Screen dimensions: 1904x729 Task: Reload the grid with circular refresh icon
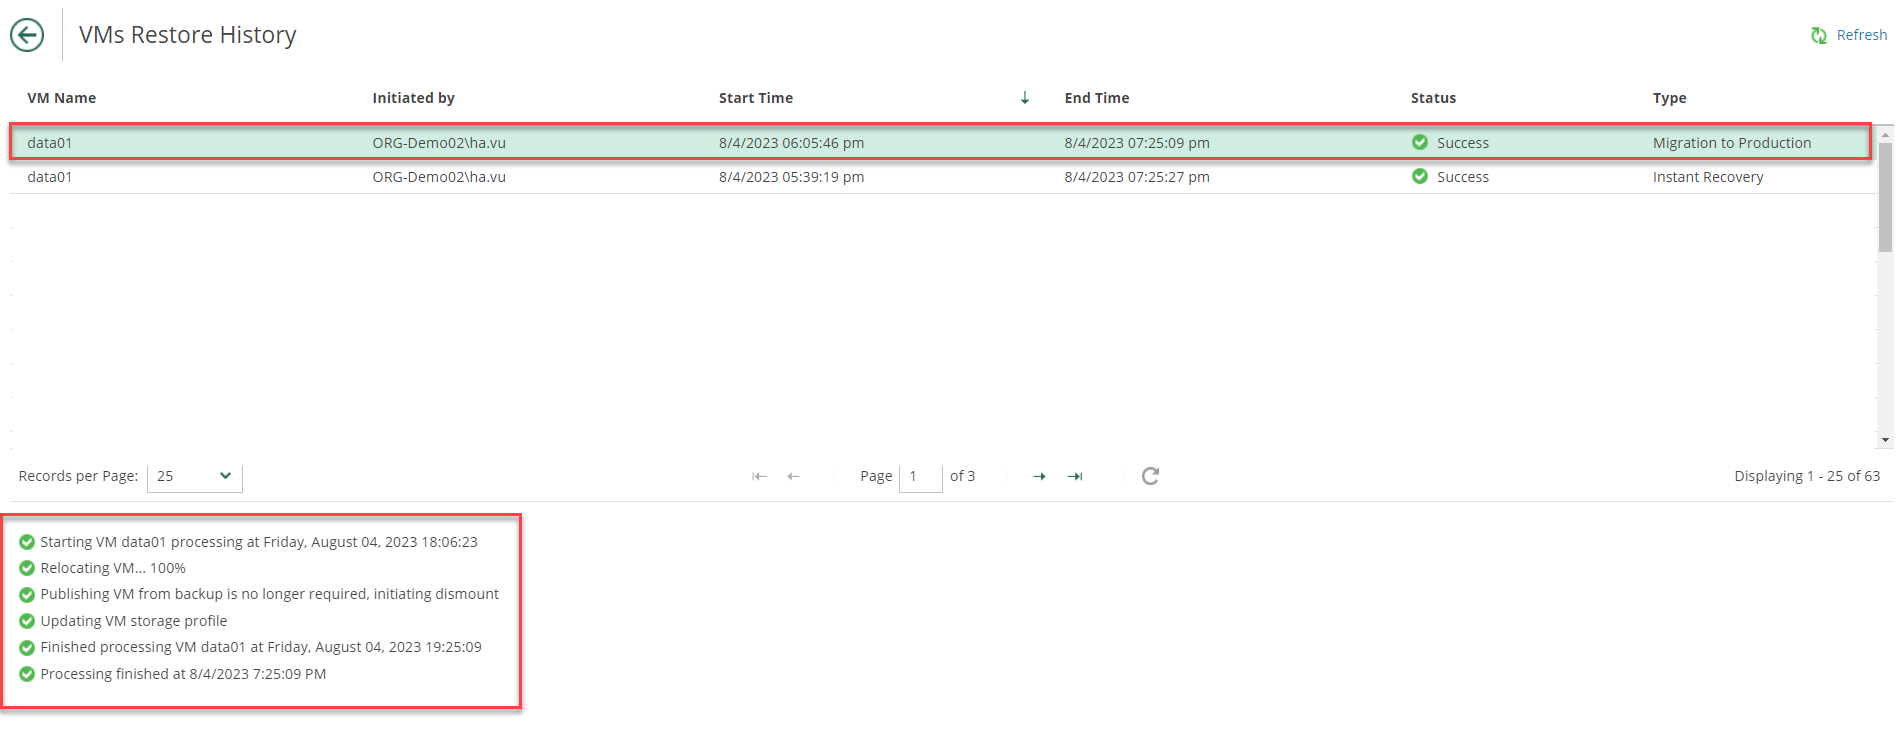point(1150,476)
